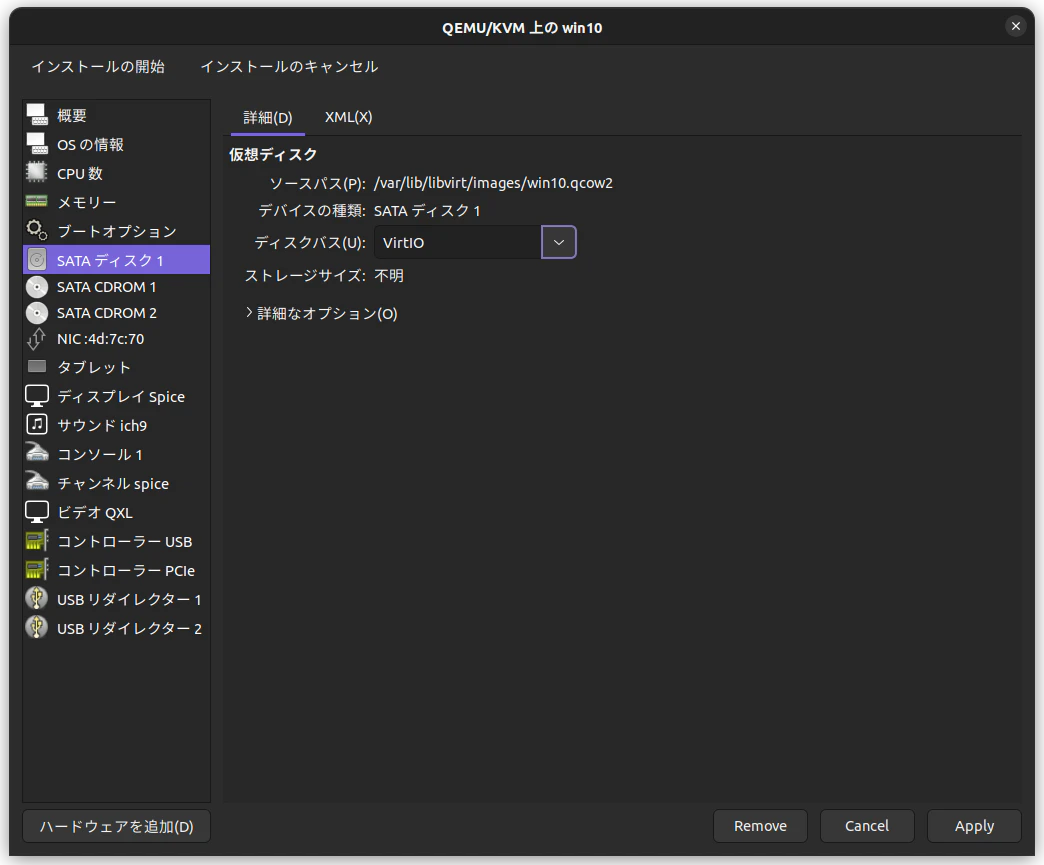Open the ディスクバス dropdown arrow
The image size is (1044, 865).
(x=559, y=242)
